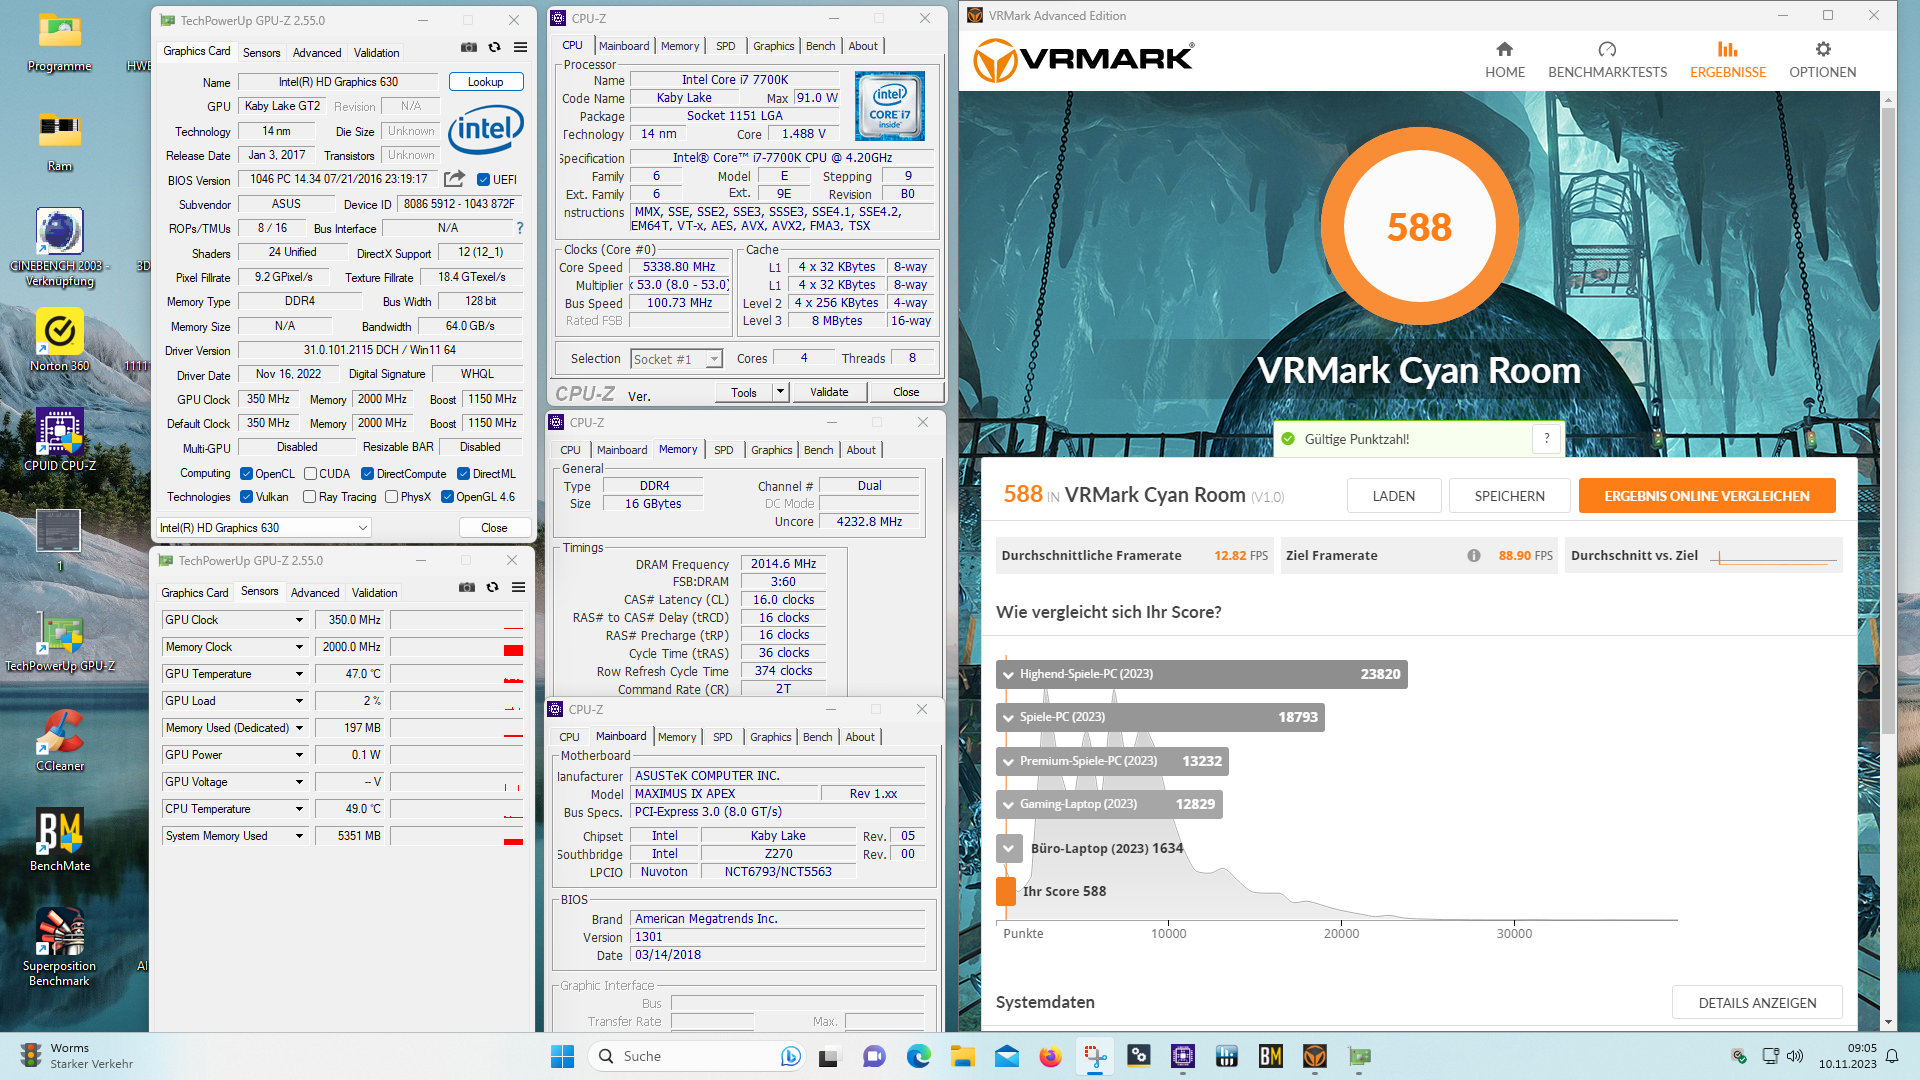Click SPEICHERN button in VRMark
Viewport: 1920px width, 1080px height.
point(1509,496)
